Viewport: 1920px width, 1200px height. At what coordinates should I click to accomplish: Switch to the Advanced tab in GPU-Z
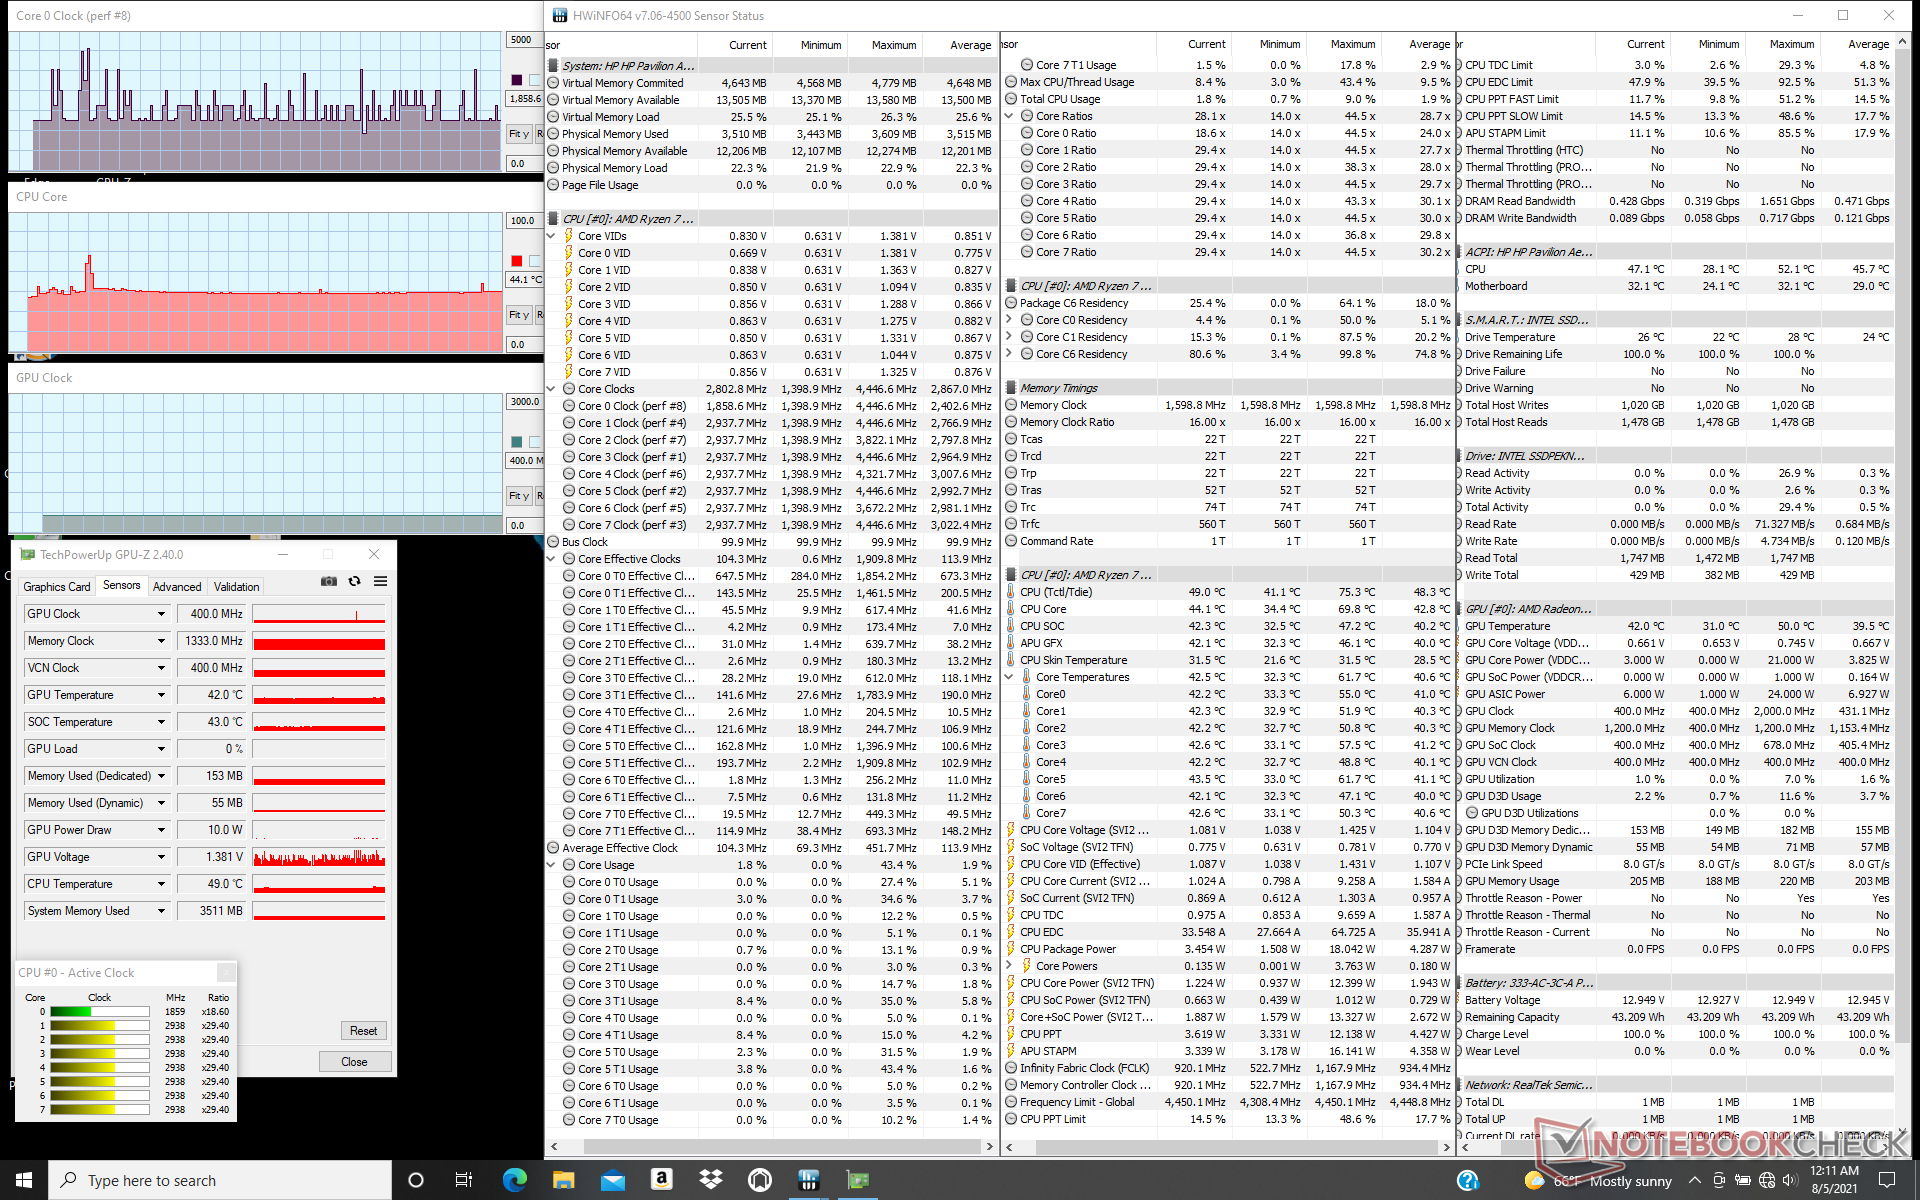(177, 587)
